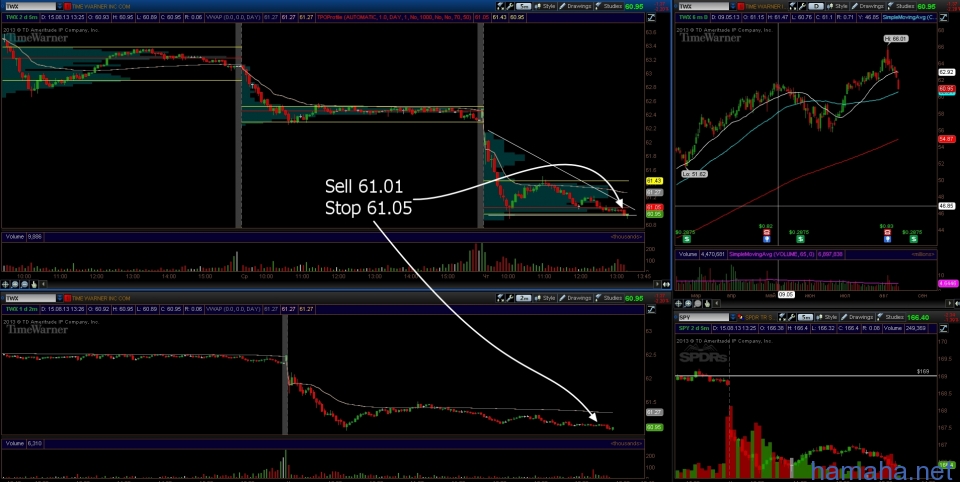Click earnings phone marker below daily chart's right side
This screenshot has height=482, width=960.
pos(887,232)
